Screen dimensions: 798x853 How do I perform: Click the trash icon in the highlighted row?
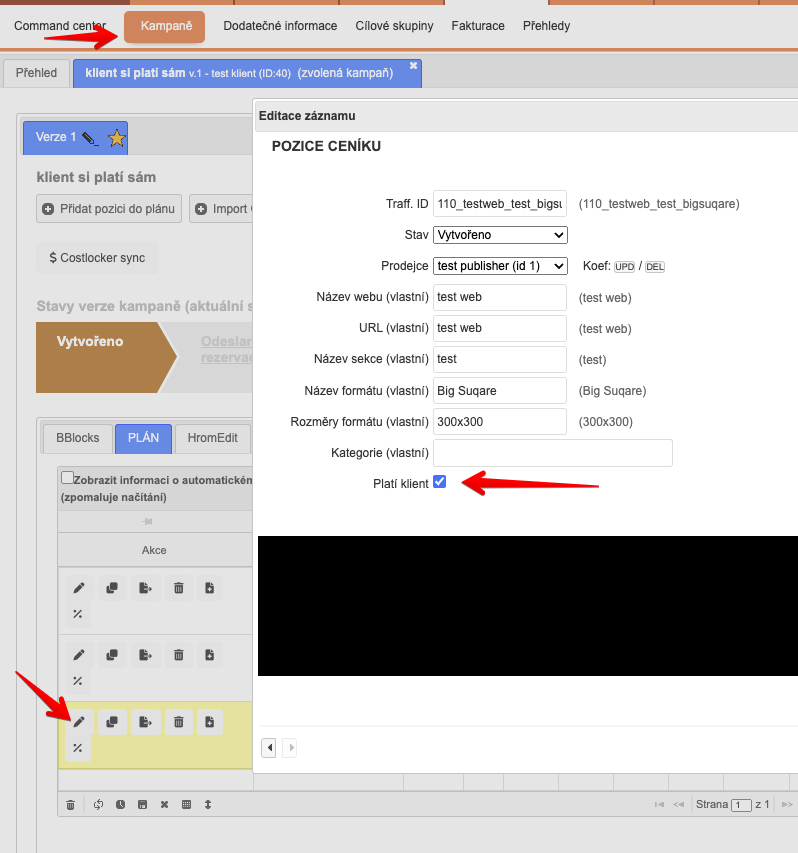178,722
